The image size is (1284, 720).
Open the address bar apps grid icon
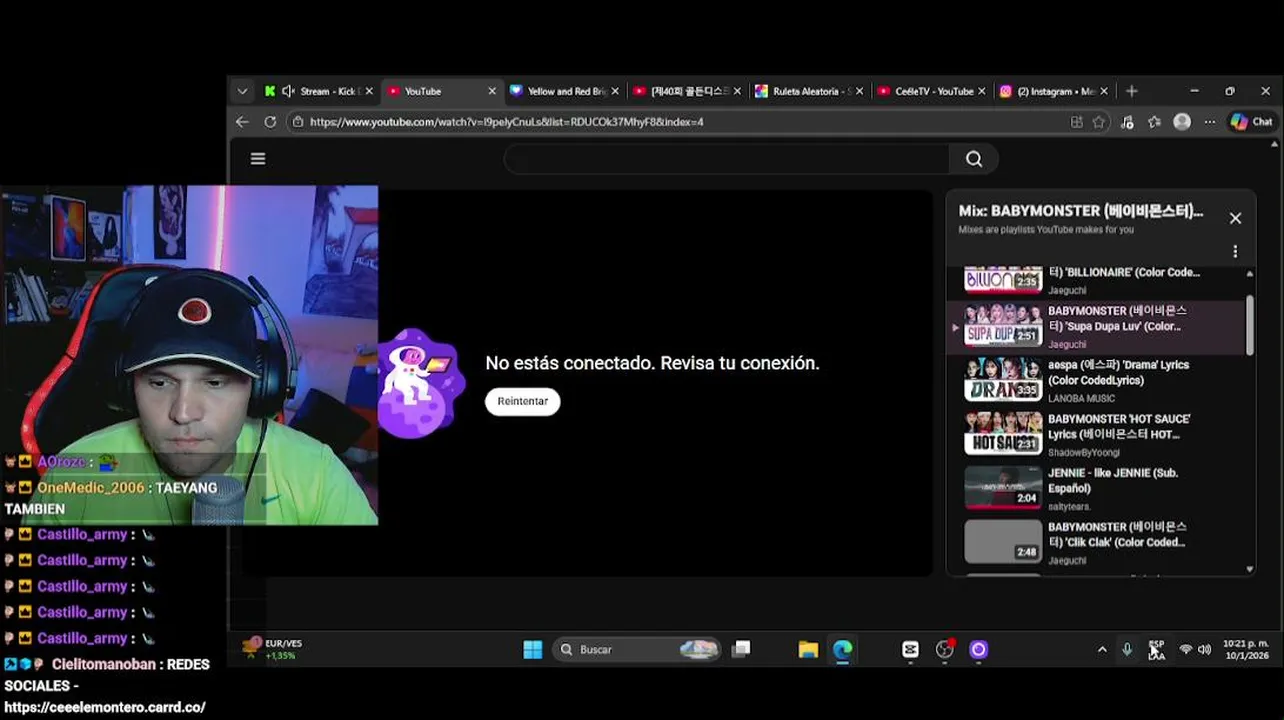[x=1076, y=122]
